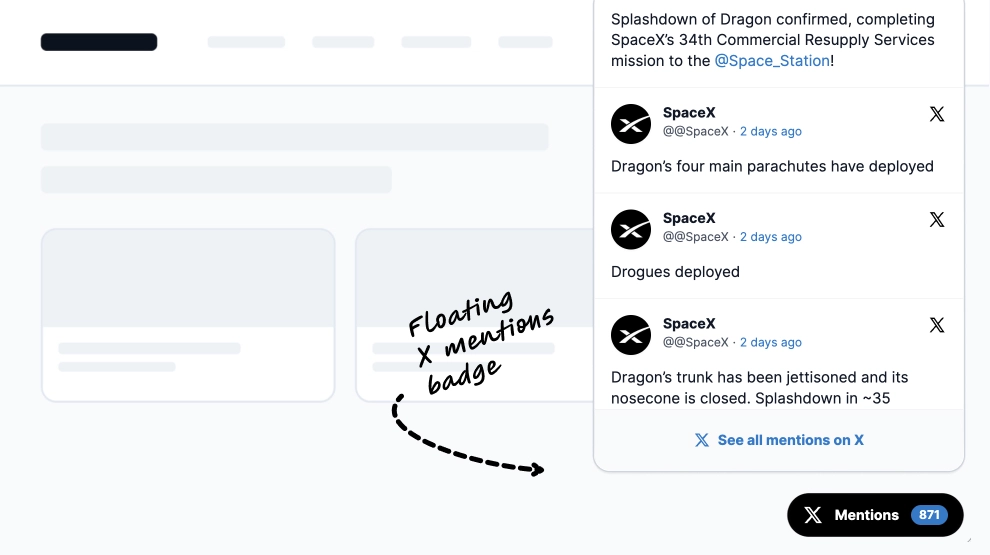990x555 pixels.
Task: Open 2 days ago timestamp on trunk tweet
Action: [770, 342]
